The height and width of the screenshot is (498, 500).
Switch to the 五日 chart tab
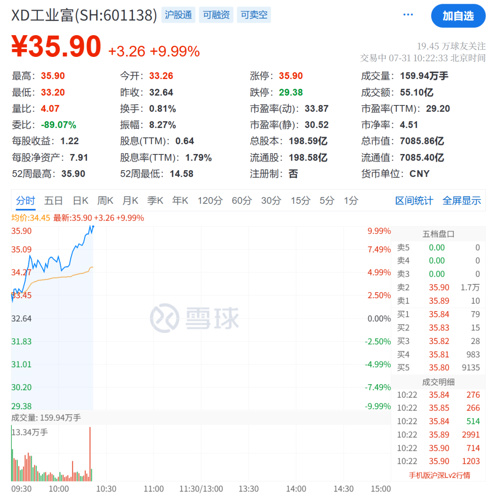(x=53, y=201)
